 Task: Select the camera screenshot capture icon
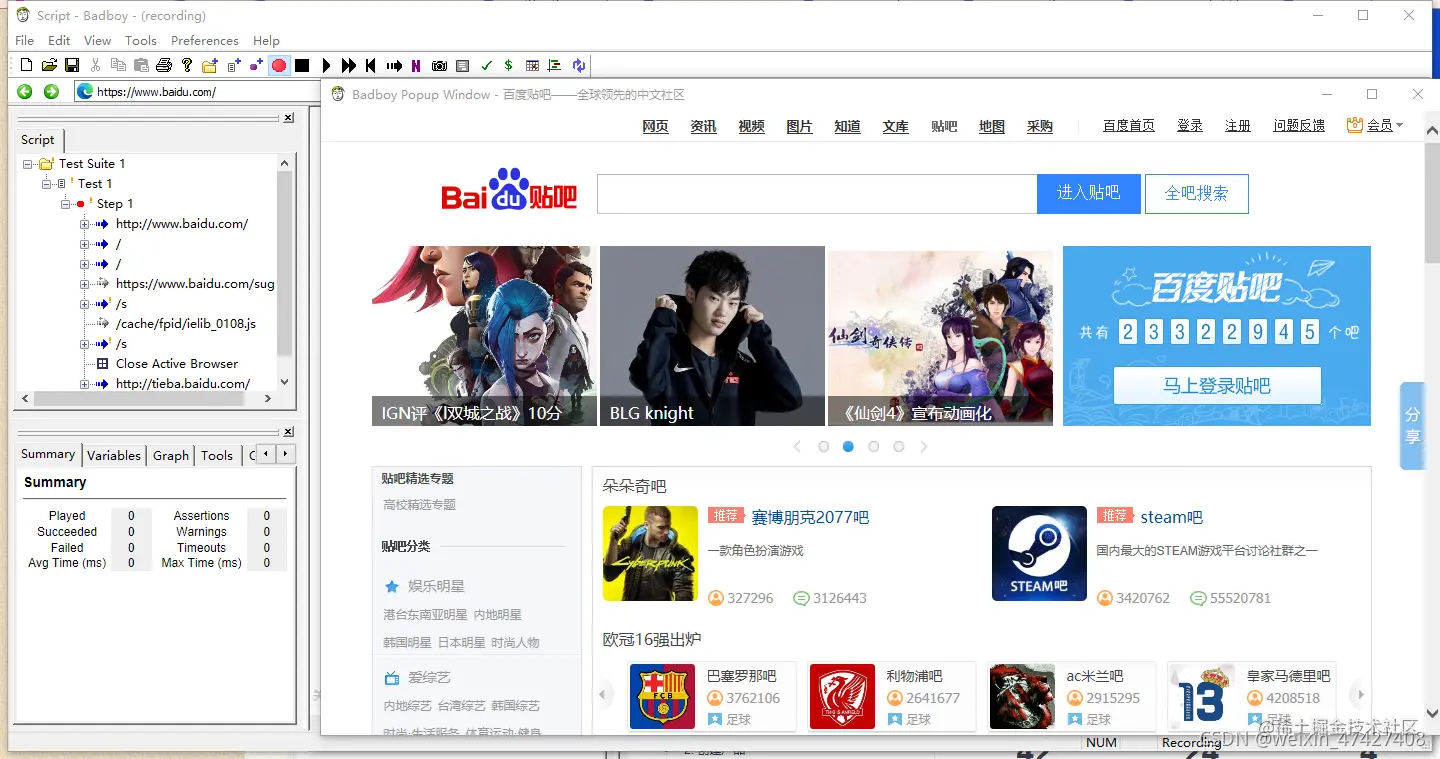tap(439, 65)
